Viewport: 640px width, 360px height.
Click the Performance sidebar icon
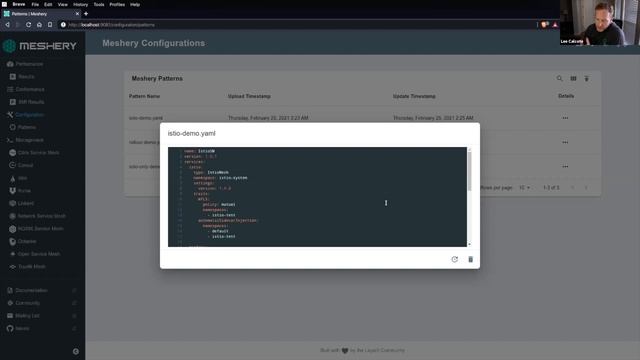[10, 64]
